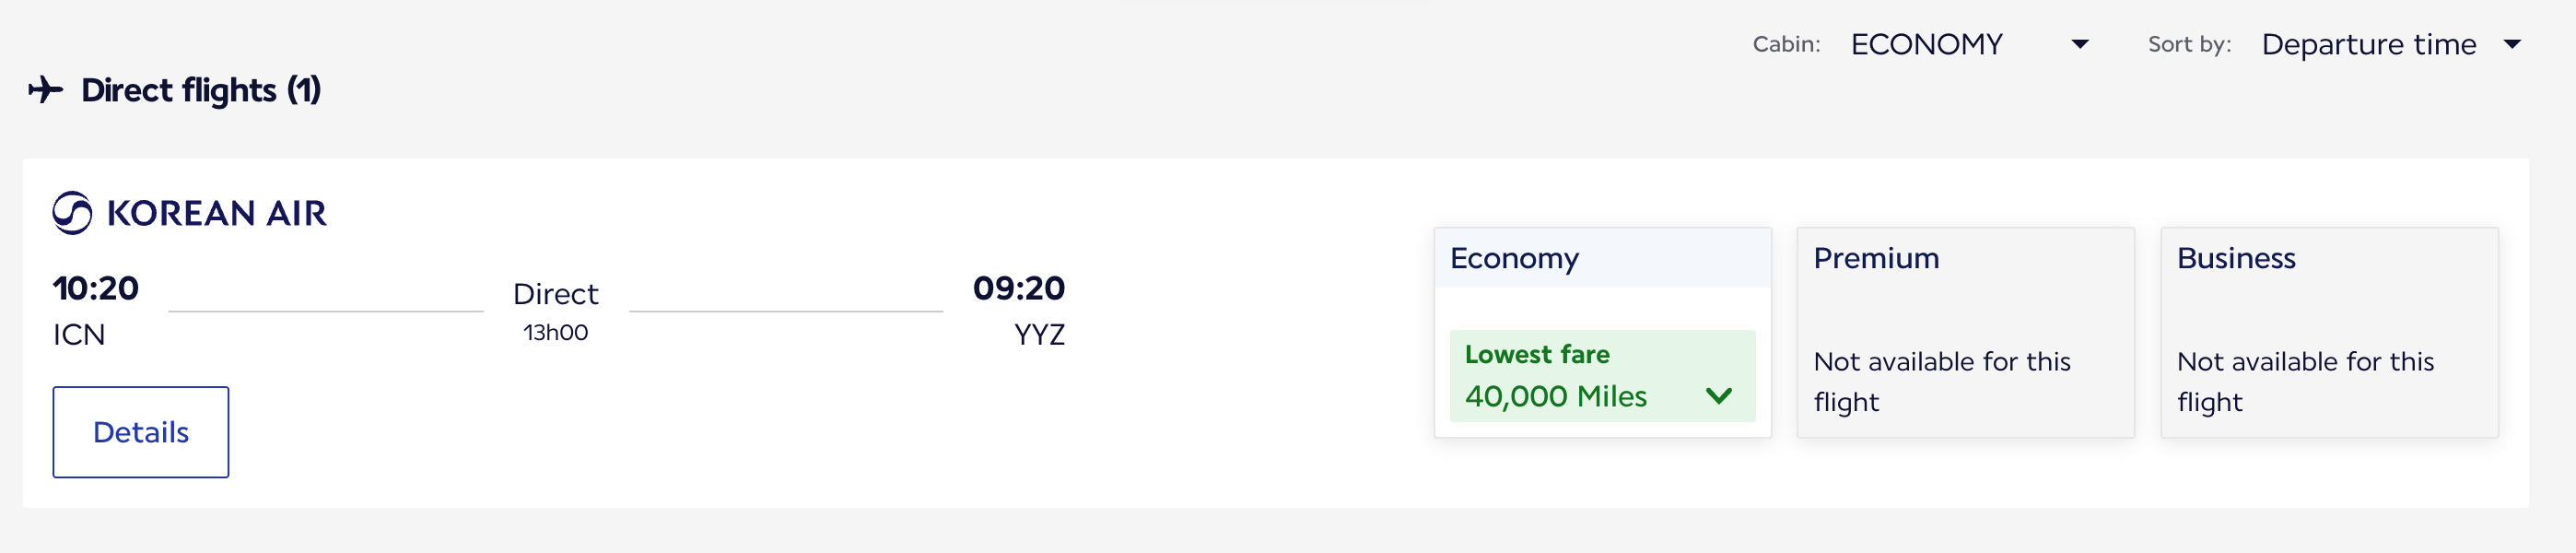2576x553 pixels.
Task: Click the Details button for the flight
Action: click(140, 431)
